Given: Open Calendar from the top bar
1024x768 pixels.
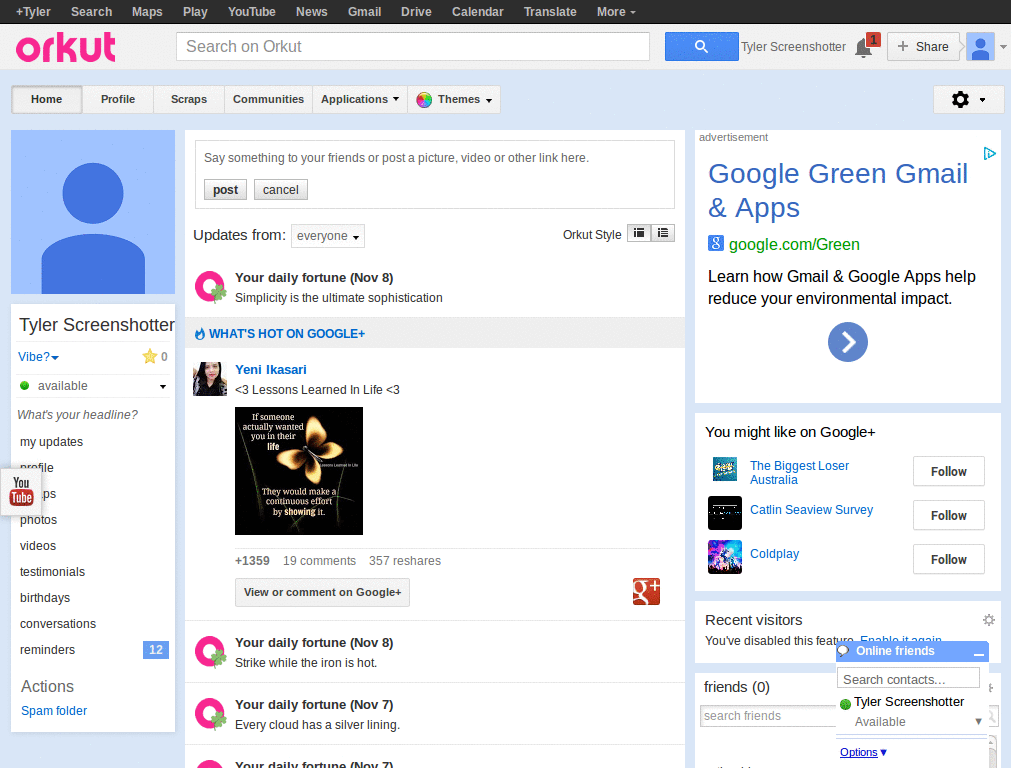Looking at the screenshot, I should tap(477, 12).
